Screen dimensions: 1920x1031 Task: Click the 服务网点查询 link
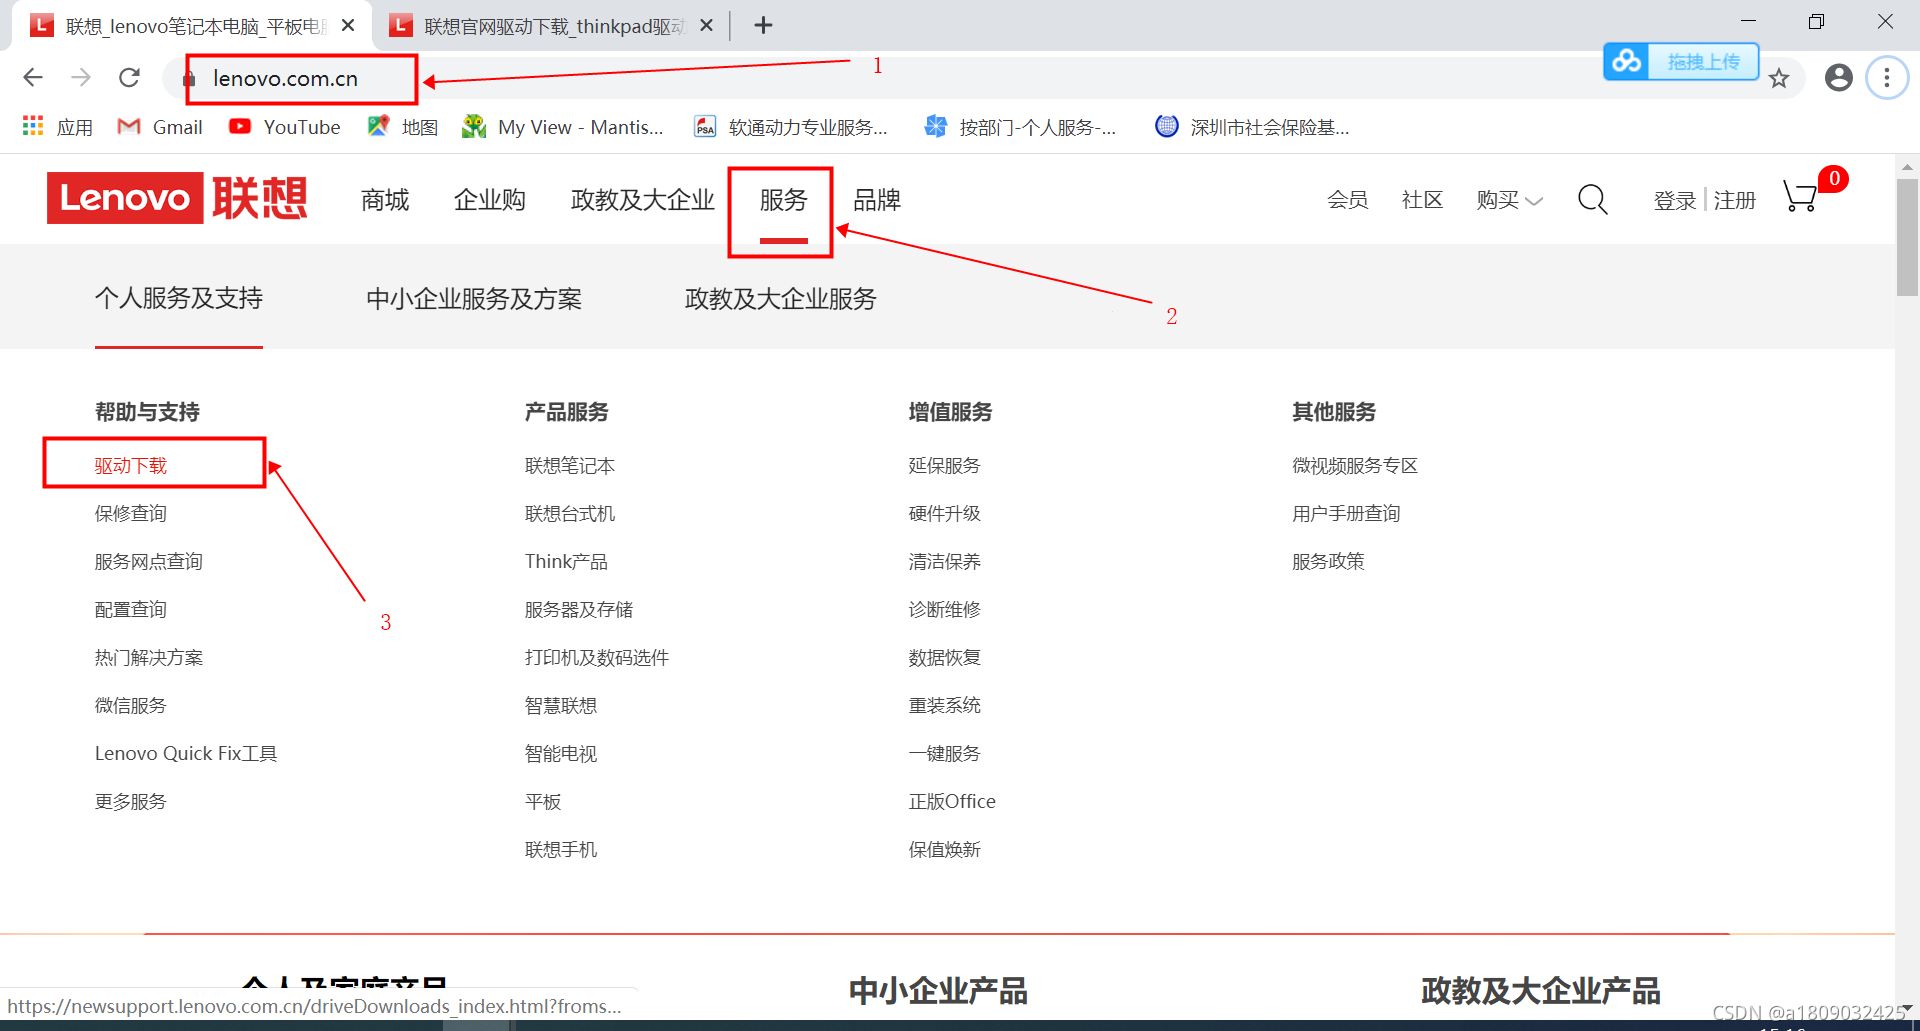(x=149, y=562)
